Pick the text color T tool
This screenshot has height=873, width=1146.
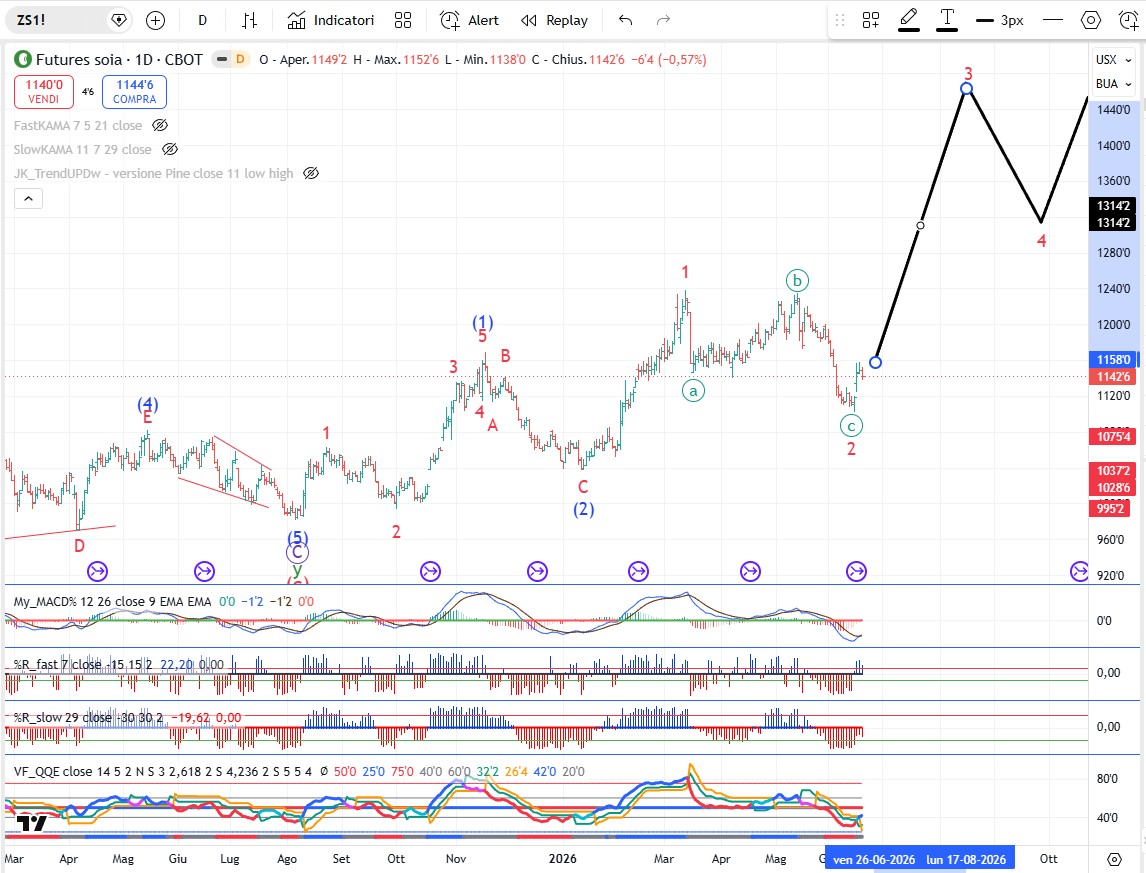[x=947, y=20]
